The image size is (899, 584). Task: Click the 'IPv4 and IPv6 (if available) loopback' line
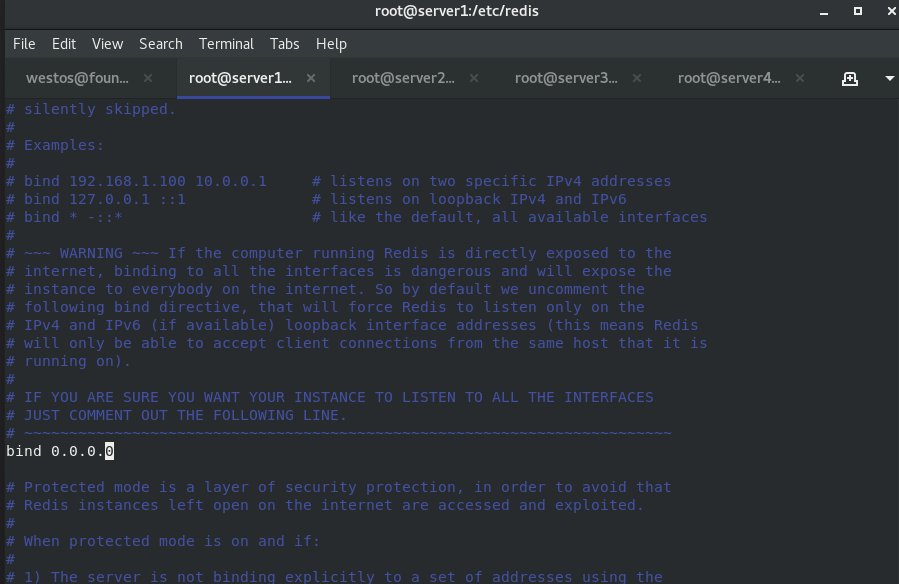352,325
